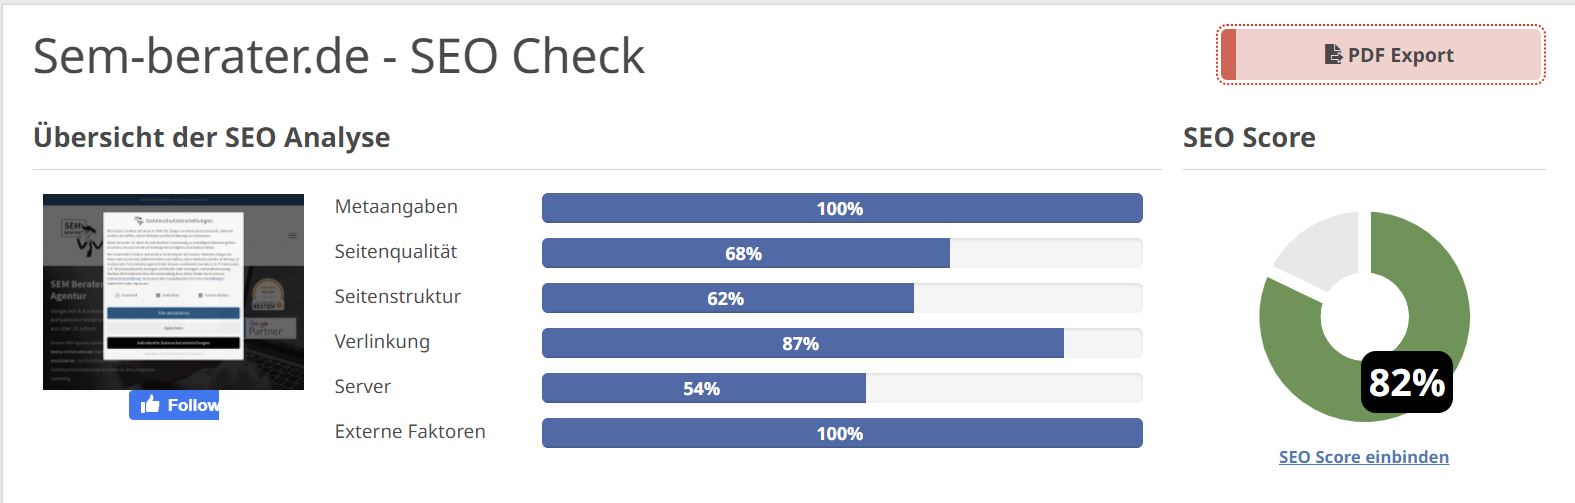Click the grey segment of SEO Score donut
Image resolution: width=1575 pixels, height=503 pixels.
click(1315, 248)
